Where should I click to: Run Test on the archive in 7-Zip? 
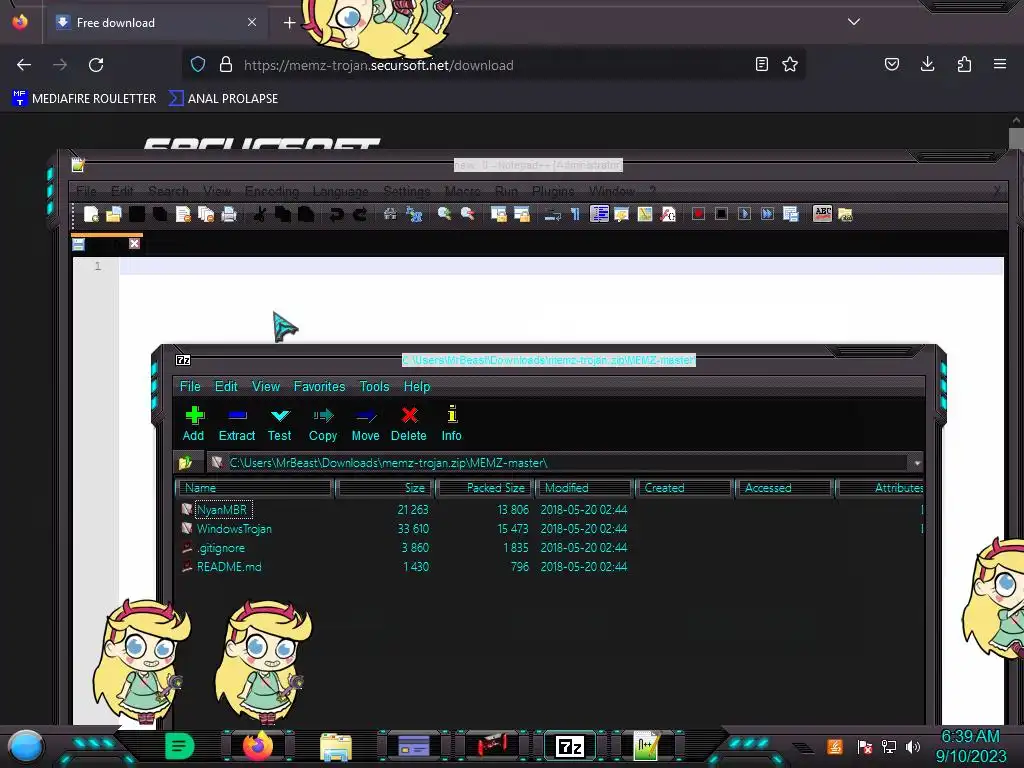pos(280,424)
